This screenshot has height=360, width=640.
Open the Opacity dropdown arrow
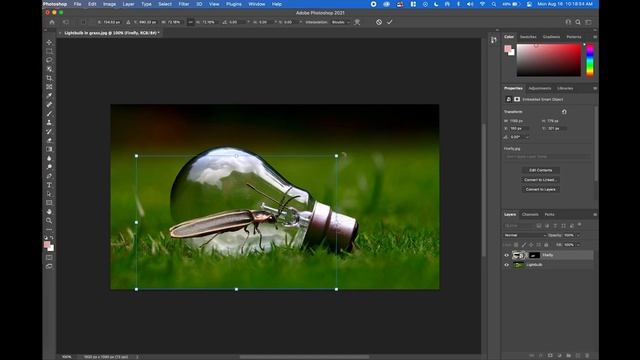click(578, 236)
